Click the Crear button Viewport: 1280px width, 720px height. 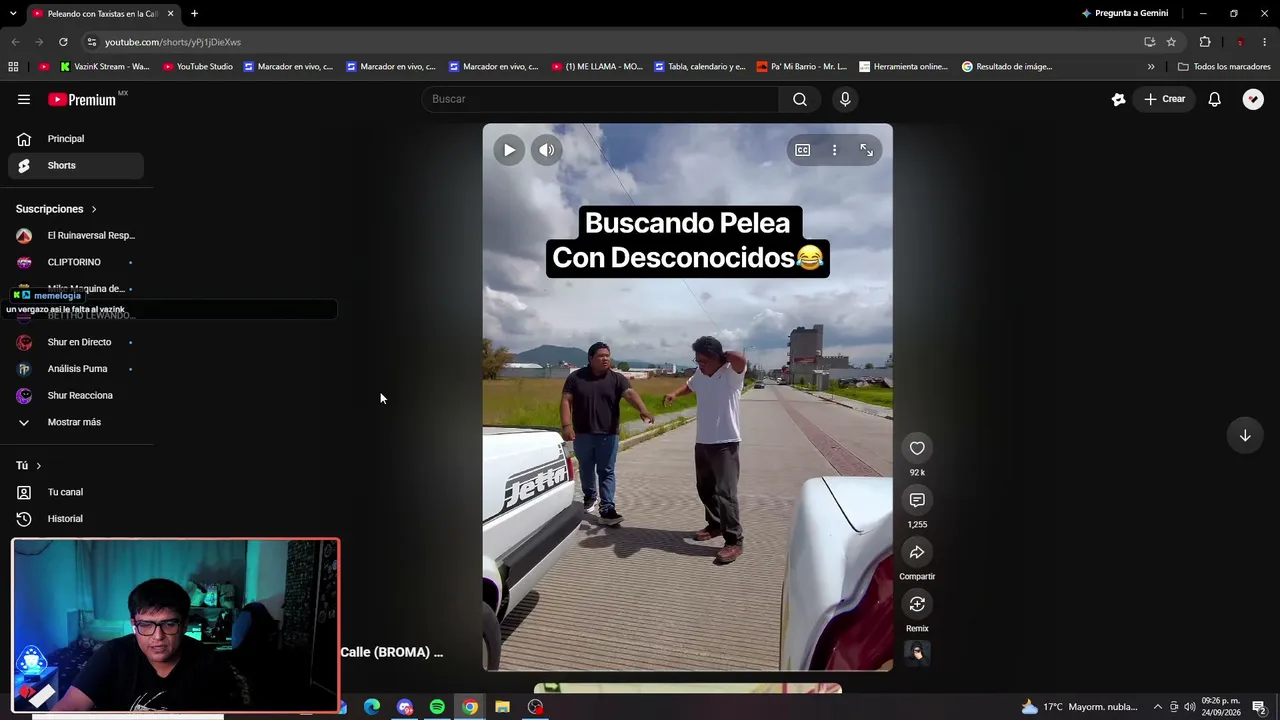(x=1165, y=99)
